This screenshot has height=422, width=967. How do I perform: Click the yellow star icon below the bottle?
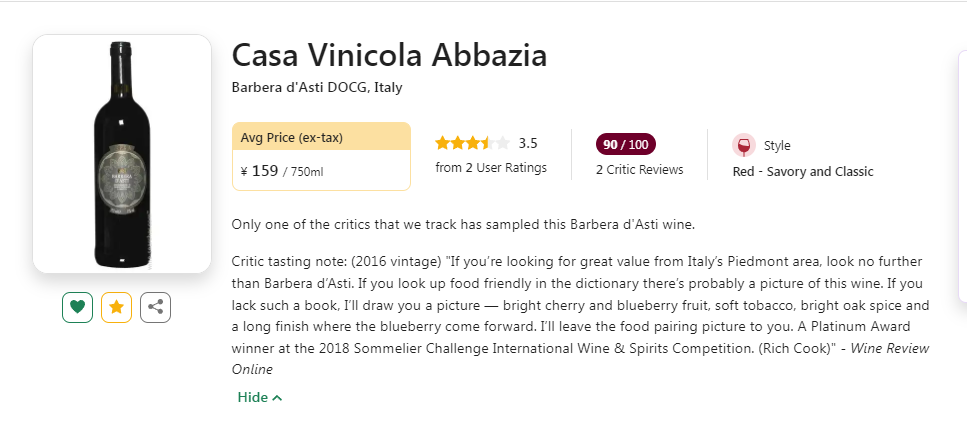116,307
